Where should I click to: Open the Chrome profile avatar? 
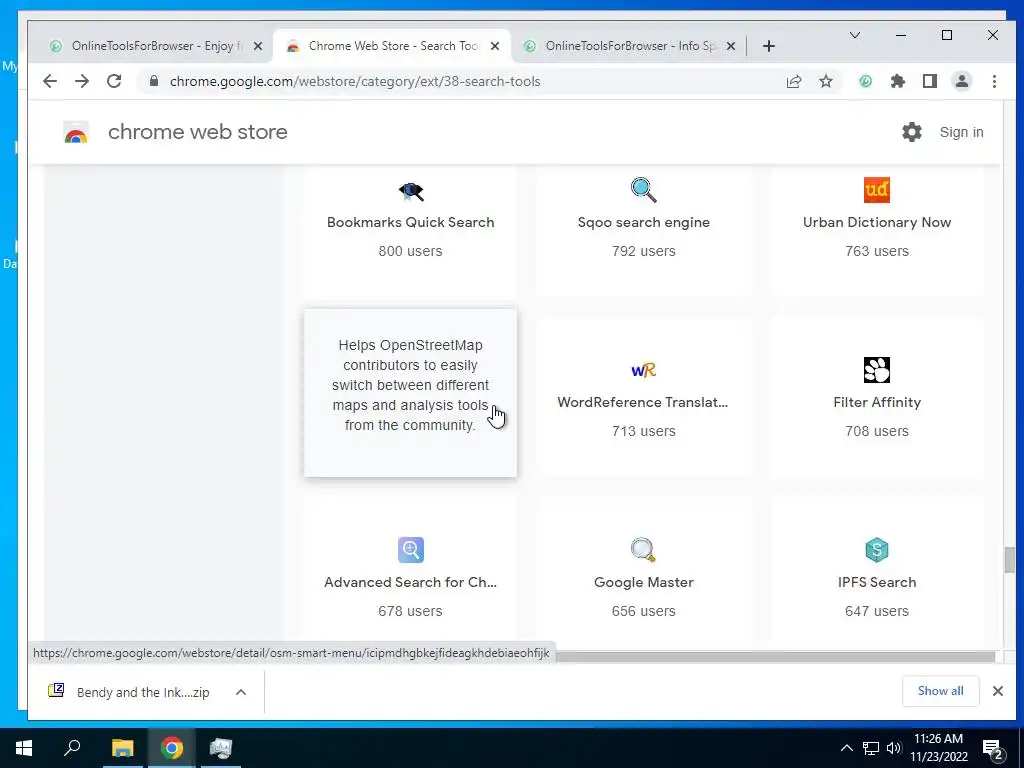962,81
